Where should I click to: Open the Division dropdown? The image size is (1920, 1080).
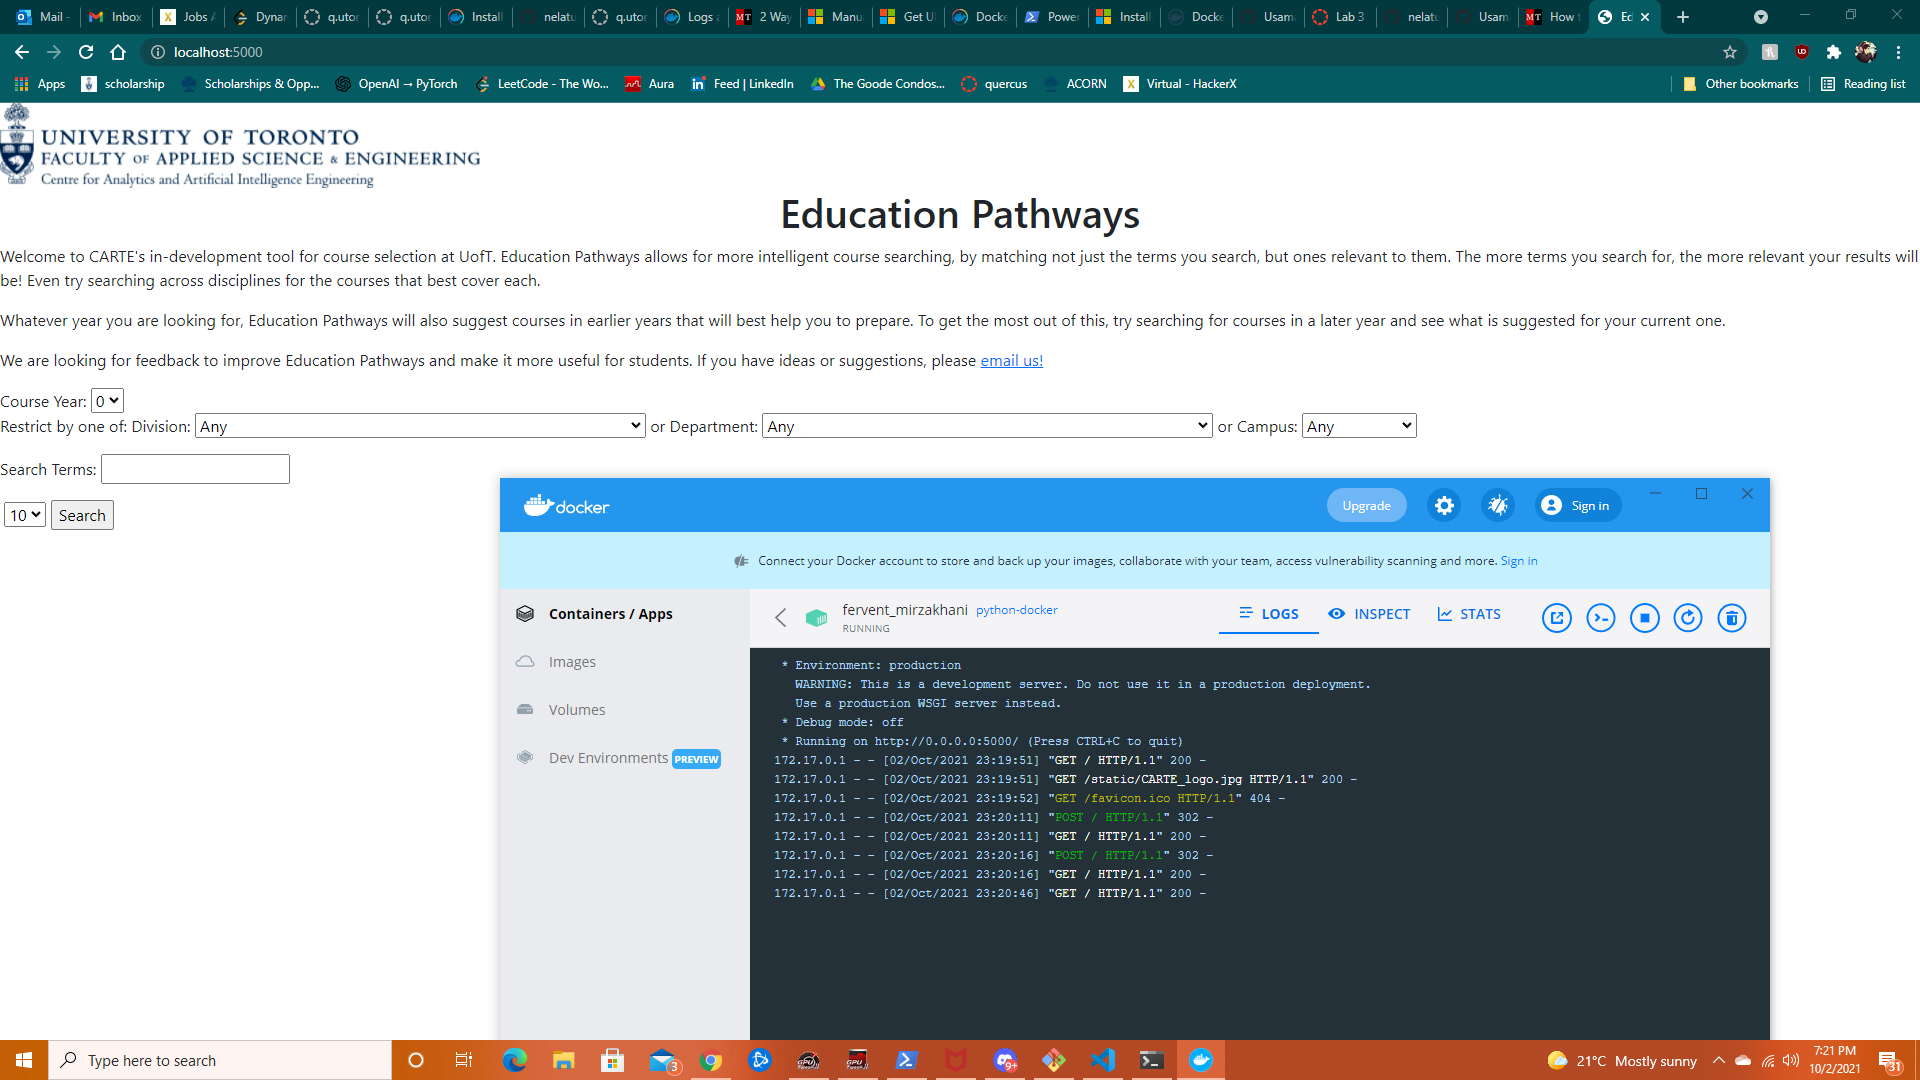click(420, 425)
